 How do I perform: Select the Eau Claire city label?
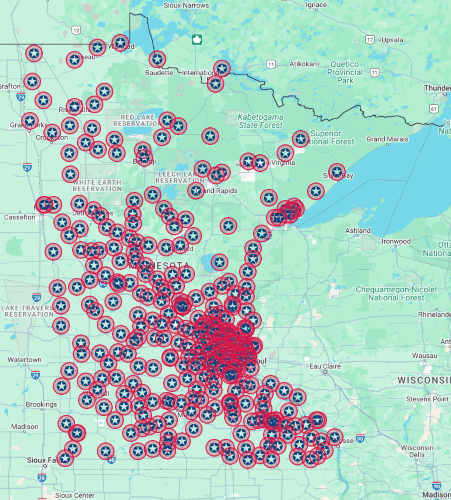(325, 366)
